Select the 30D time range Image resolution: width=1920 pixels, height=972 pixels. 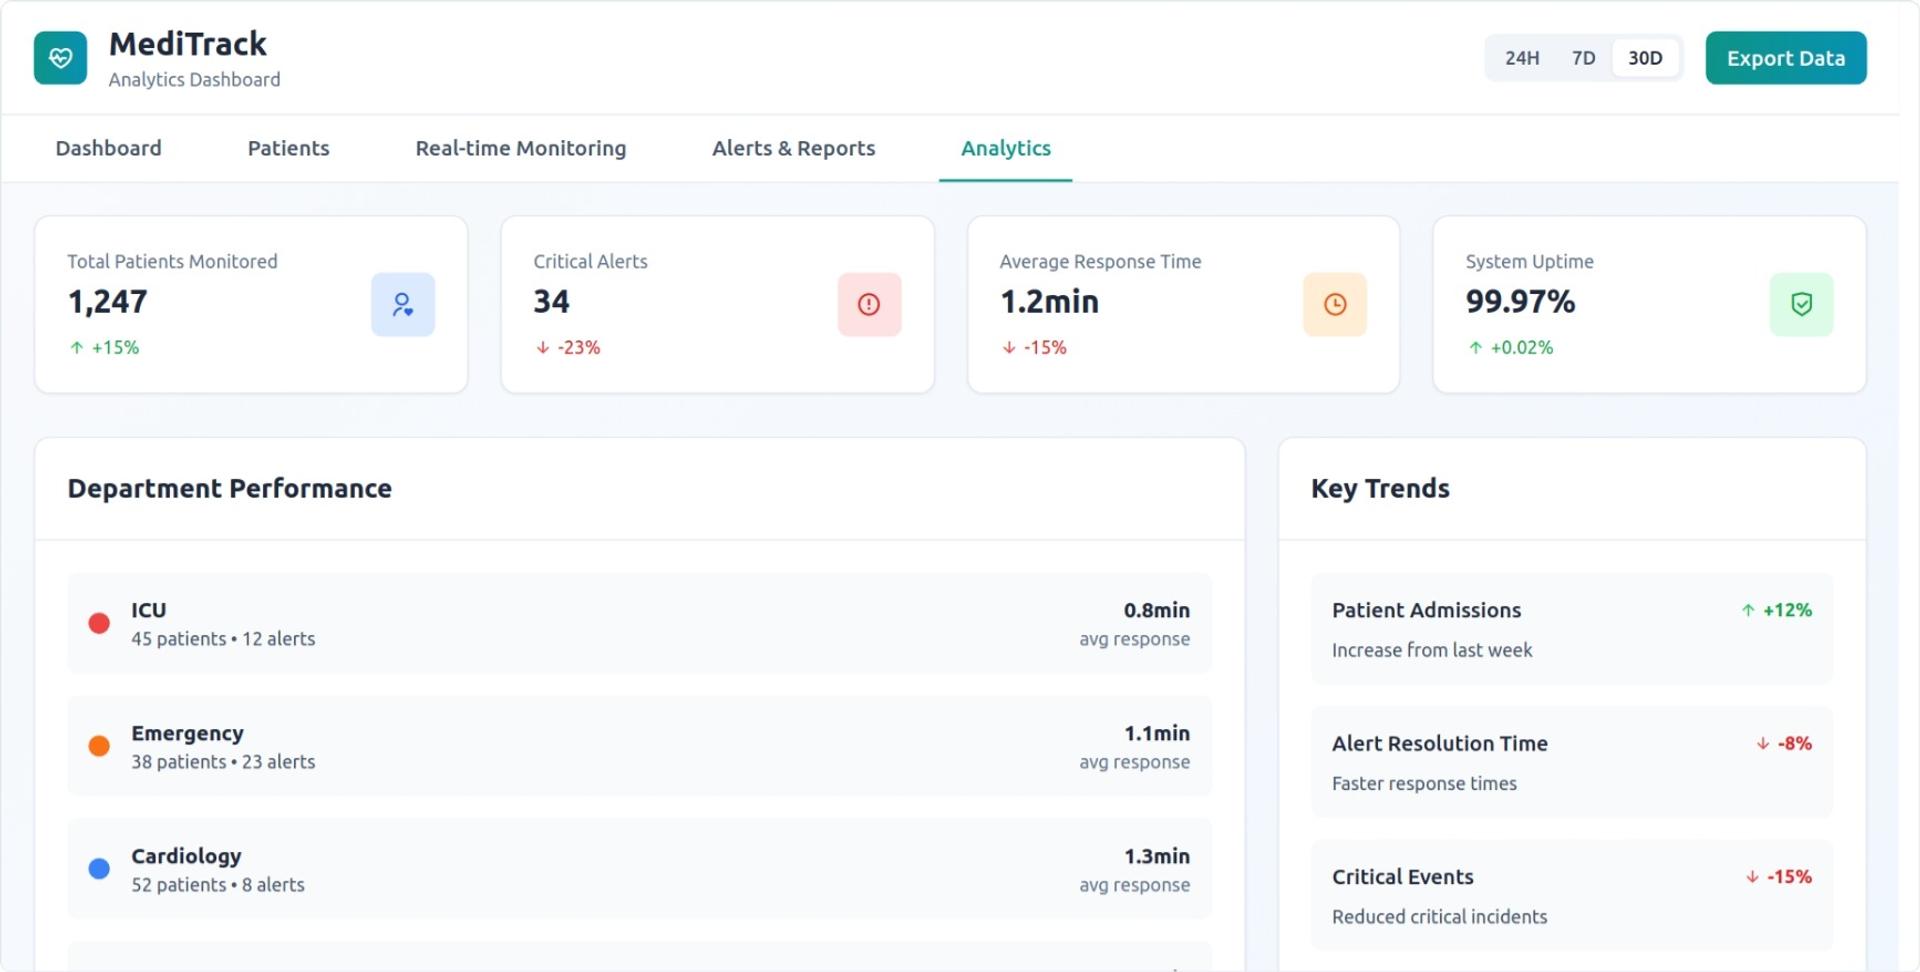[1645, 58]
